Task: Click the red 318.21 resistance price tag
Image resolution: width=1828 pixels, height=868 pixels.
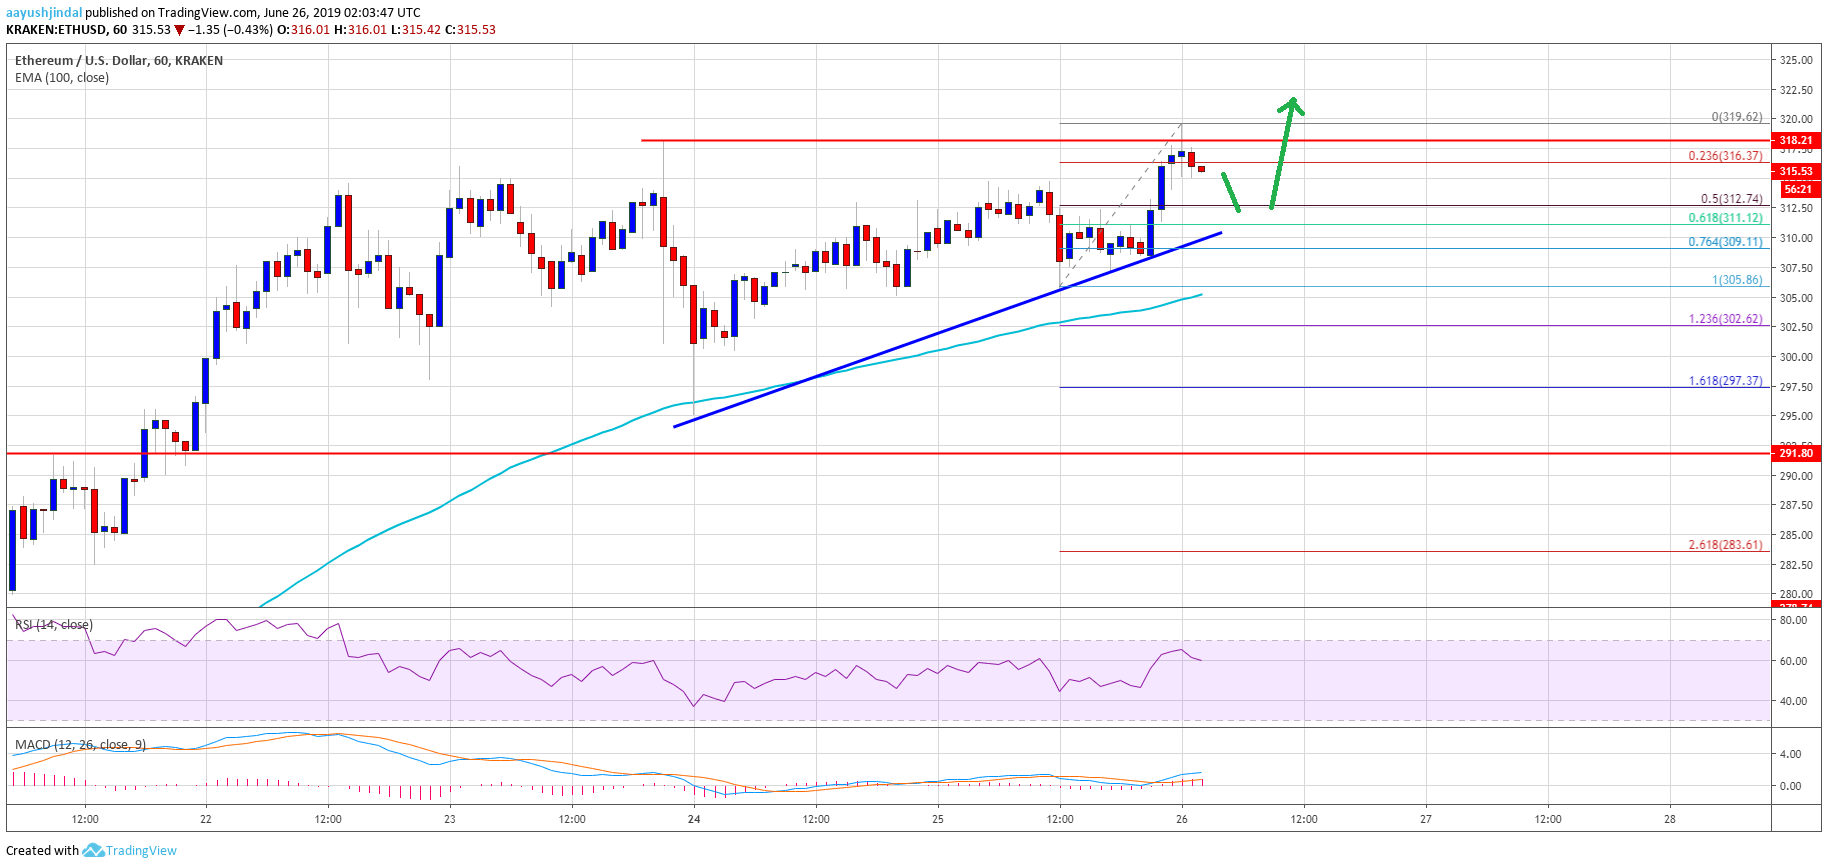Action: [1796, 141]
